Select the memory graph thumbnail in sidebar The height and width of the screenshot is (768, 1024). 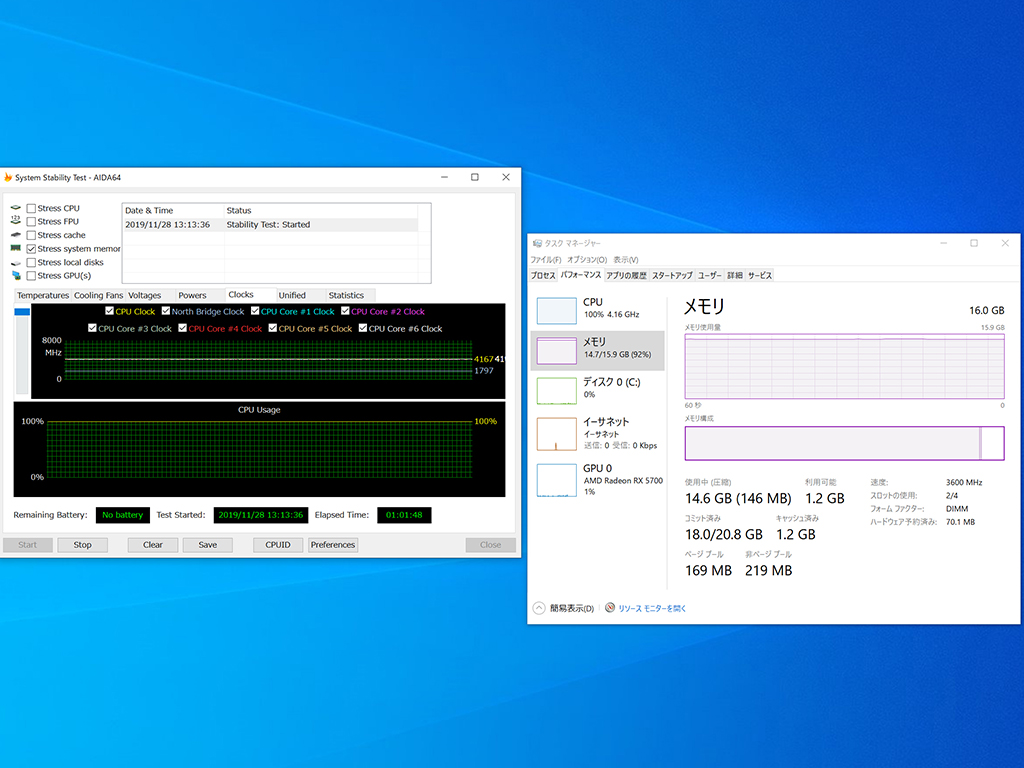pyautogui.click(x=556, y=351)
